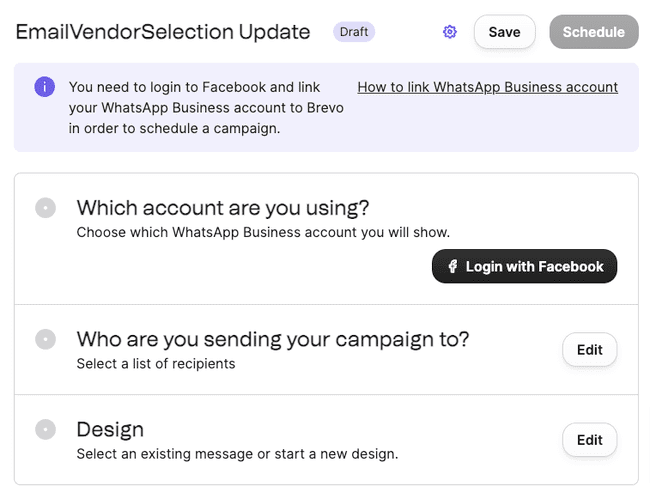Select 'Who are you sending your campaign to?' heading

[x=273, y=339]
